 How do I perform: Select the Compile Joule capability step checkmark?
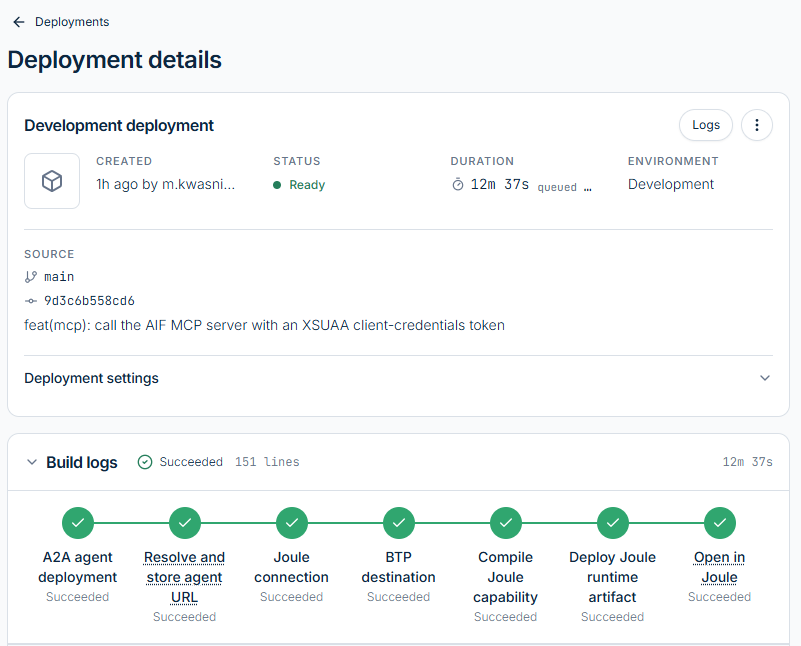(506, 523)
